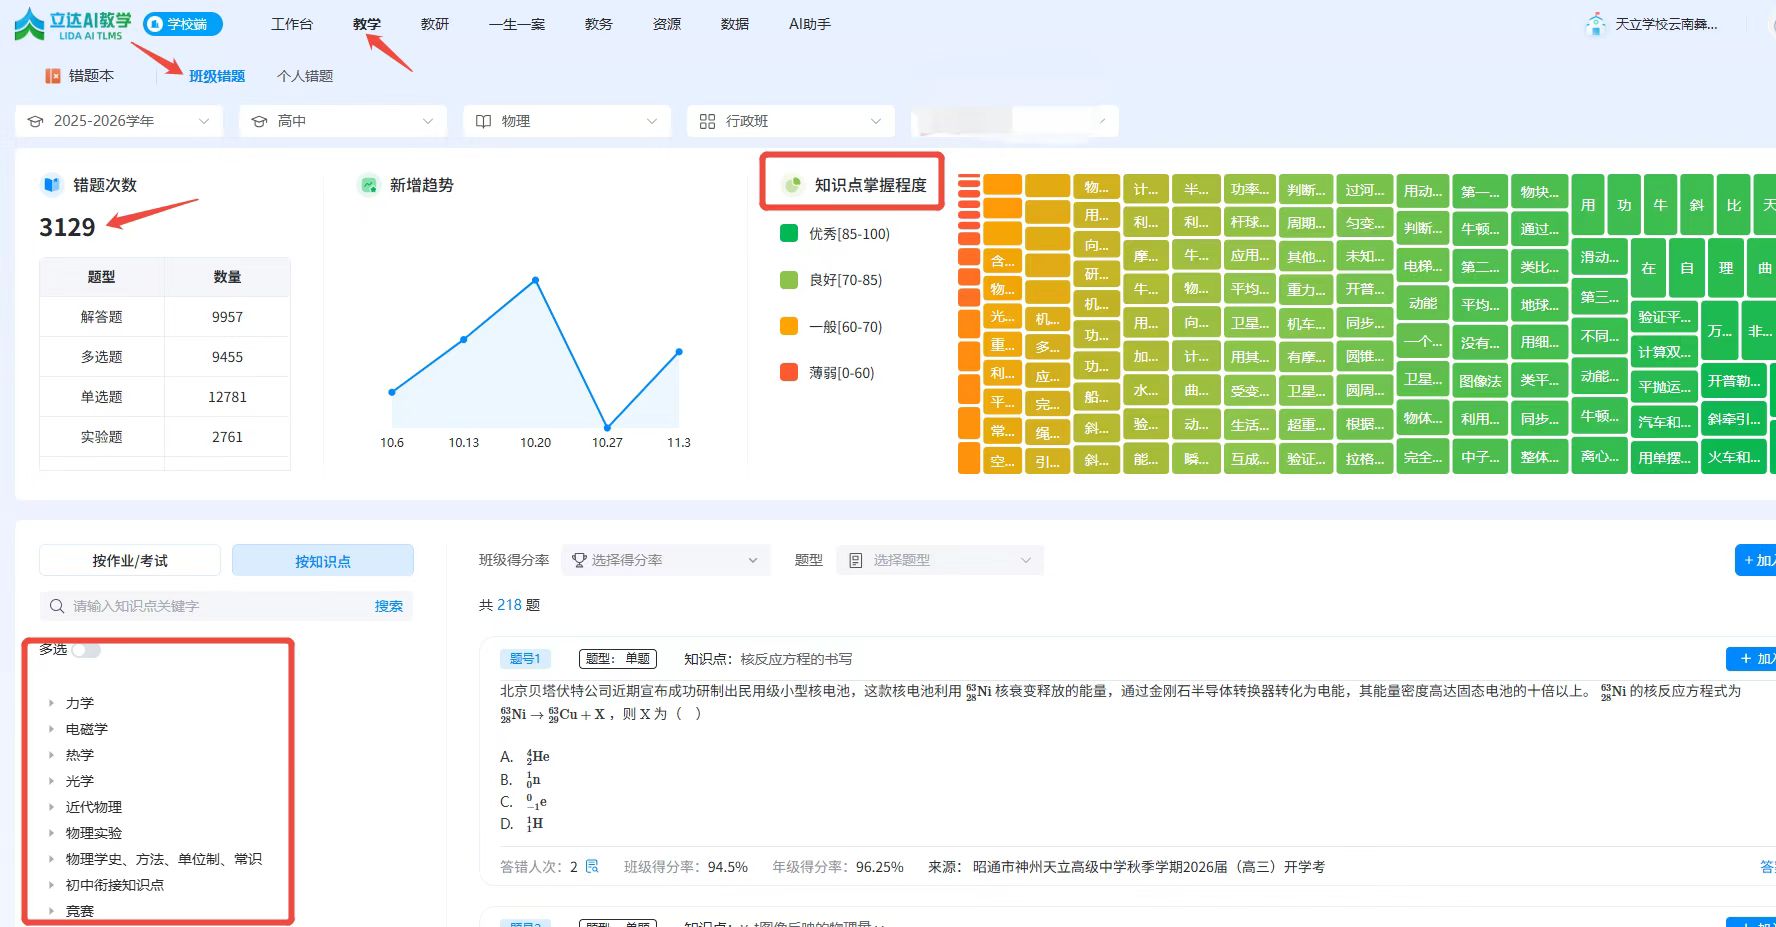
Task: Click the 知识点掌握程度 pie icon
Action: (793, 185)
